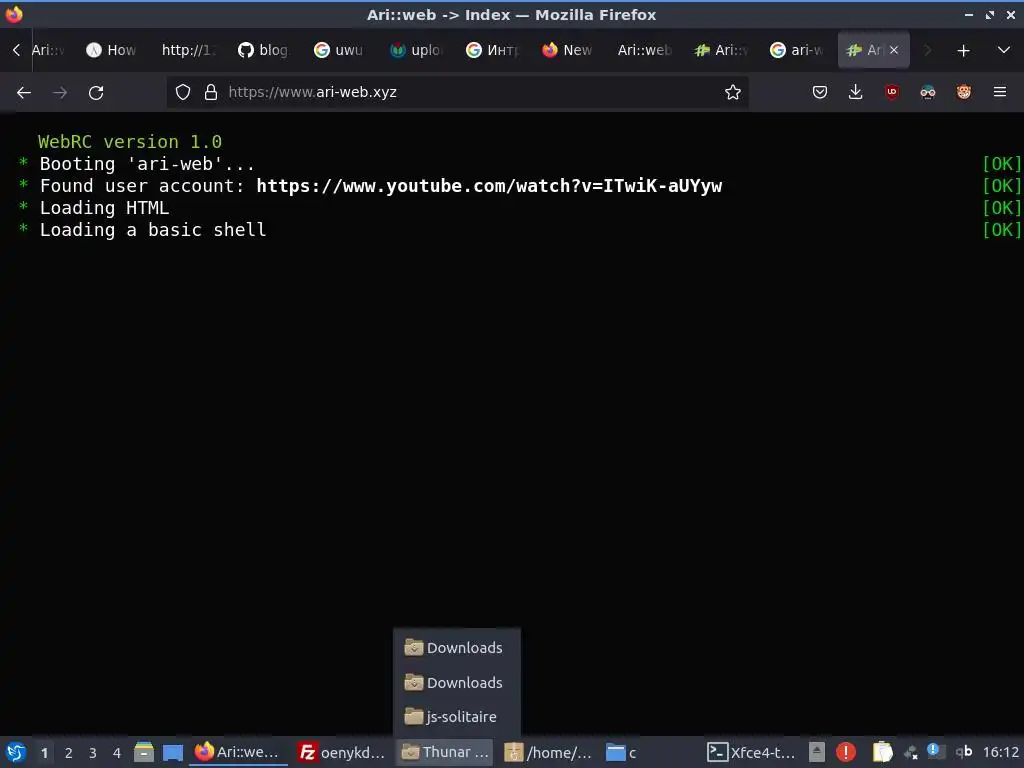Image resolution: width=1024 pixels, height=768 pixels.
Task: Switch to workspace 2
Action: [x=69, y=753]
